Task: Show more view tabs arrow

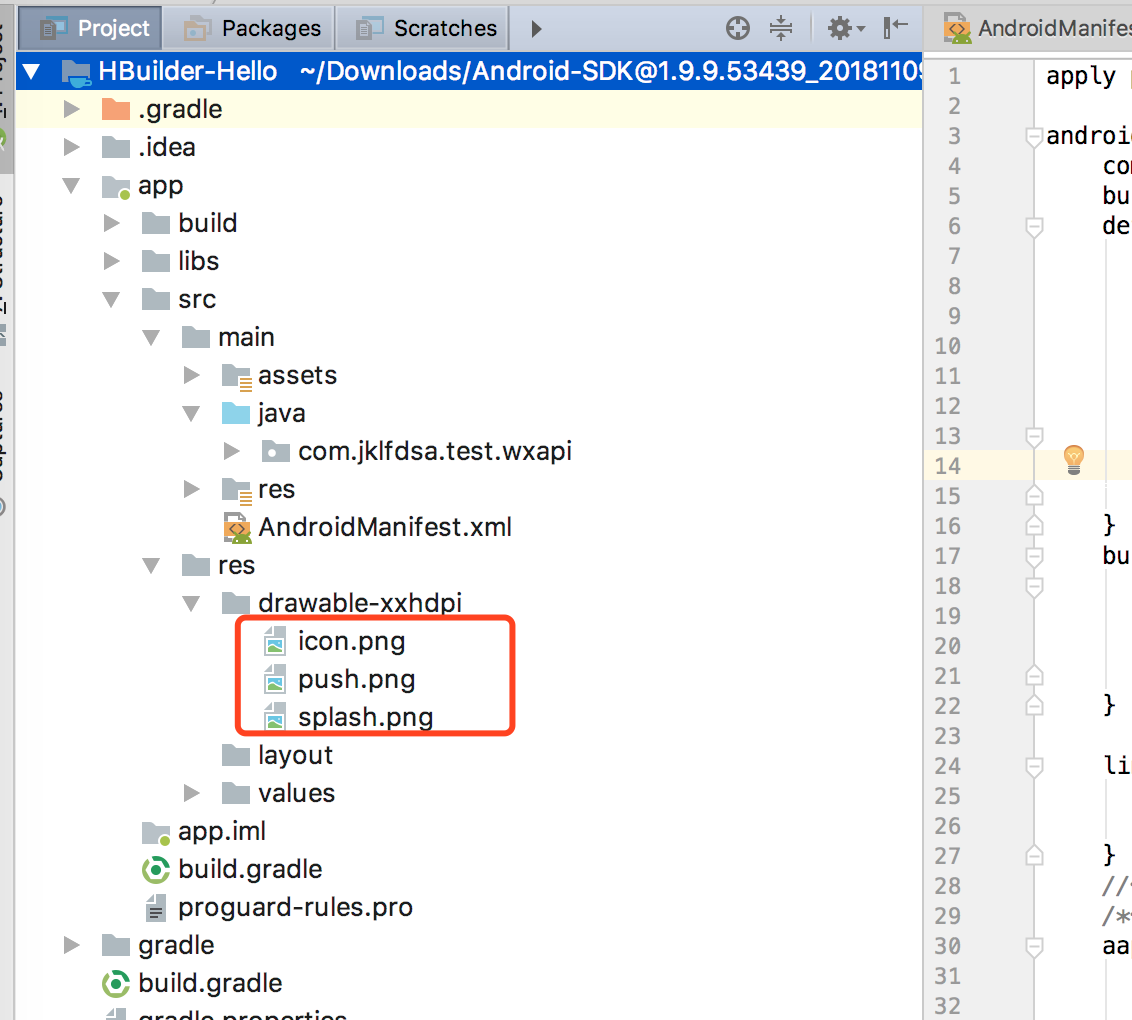Action: (x=536, y=29)
